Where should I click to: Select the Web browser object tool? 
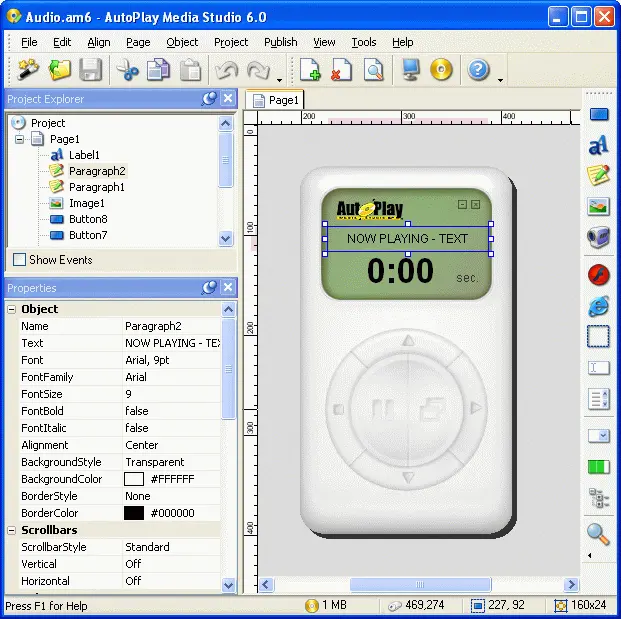598,306
